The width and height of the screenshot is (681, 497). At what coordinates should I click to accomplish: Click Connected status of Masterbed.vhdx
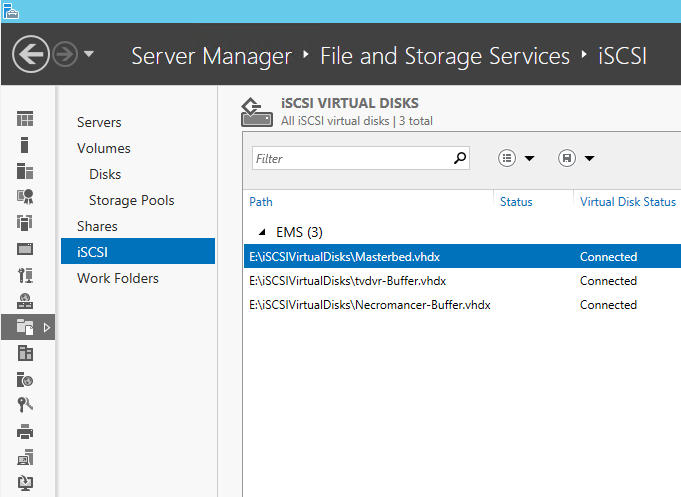(x=608, y=257)
